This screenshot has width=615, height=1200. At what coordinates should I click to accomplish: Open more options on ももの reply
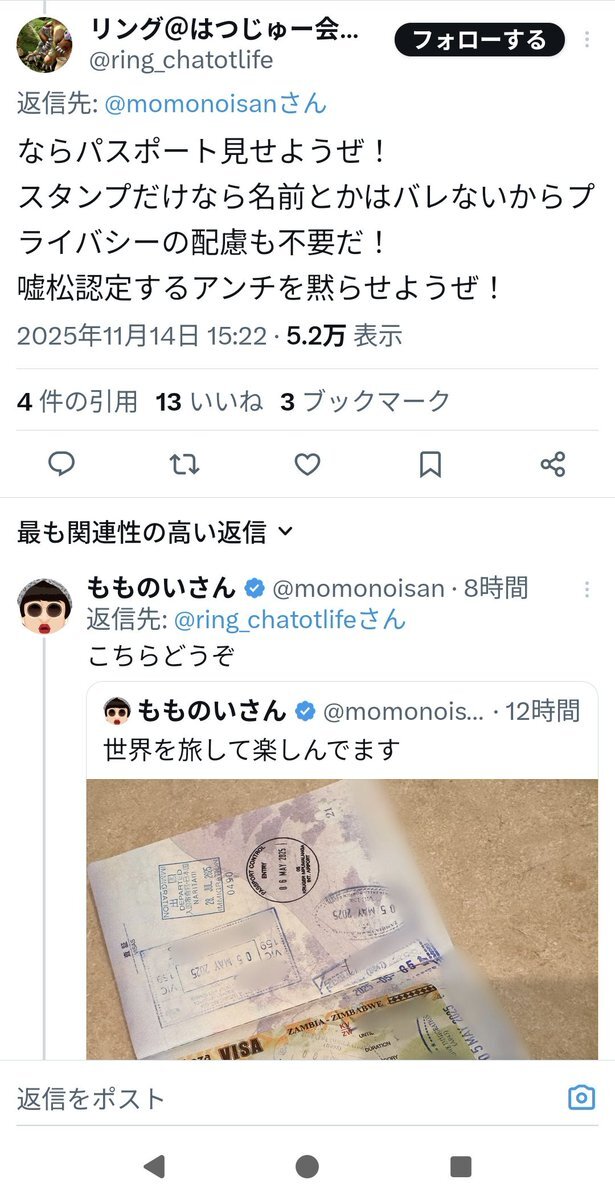587,590
